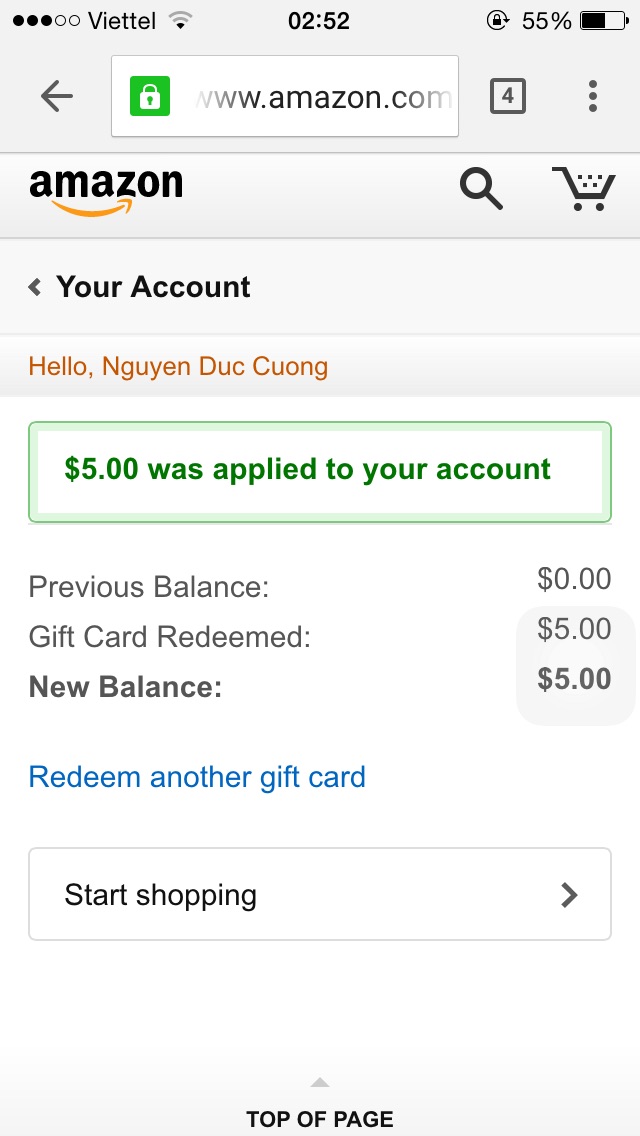Tap the green secure padlock icon
Screen dimensions: 640x1136
150,96
